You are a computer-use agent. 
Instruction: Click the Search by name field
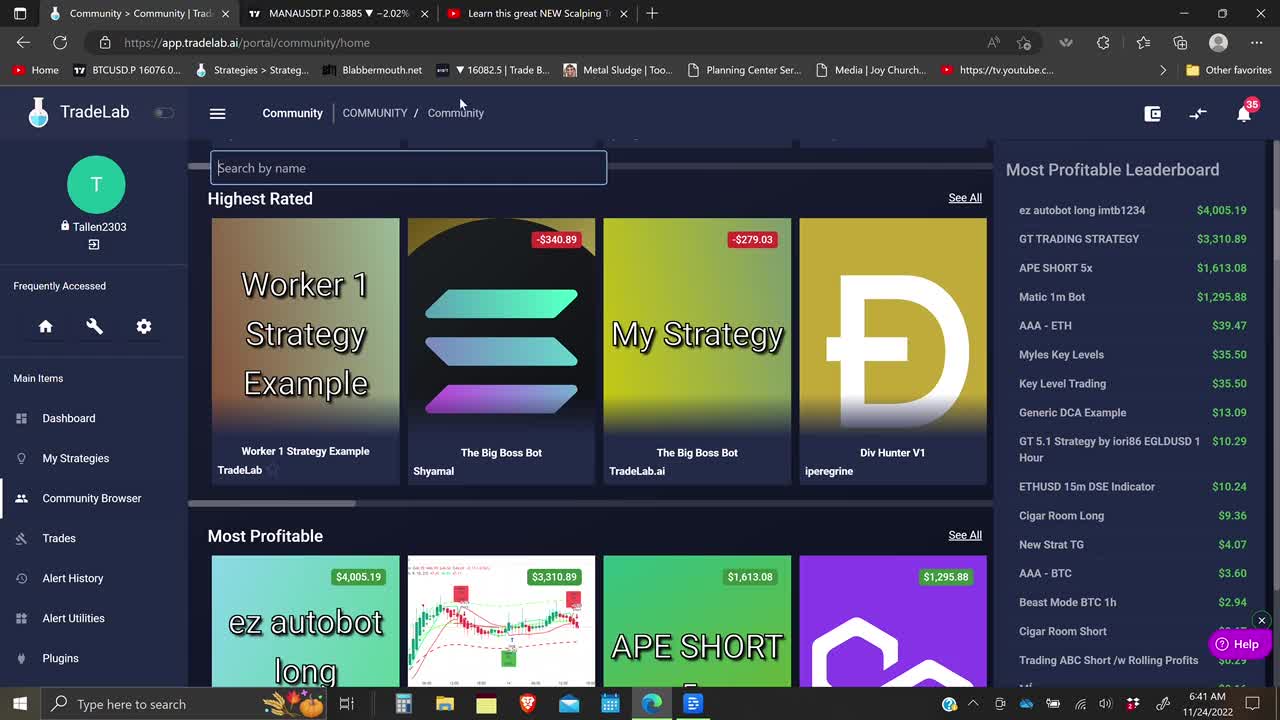click(x=408, y=168)
